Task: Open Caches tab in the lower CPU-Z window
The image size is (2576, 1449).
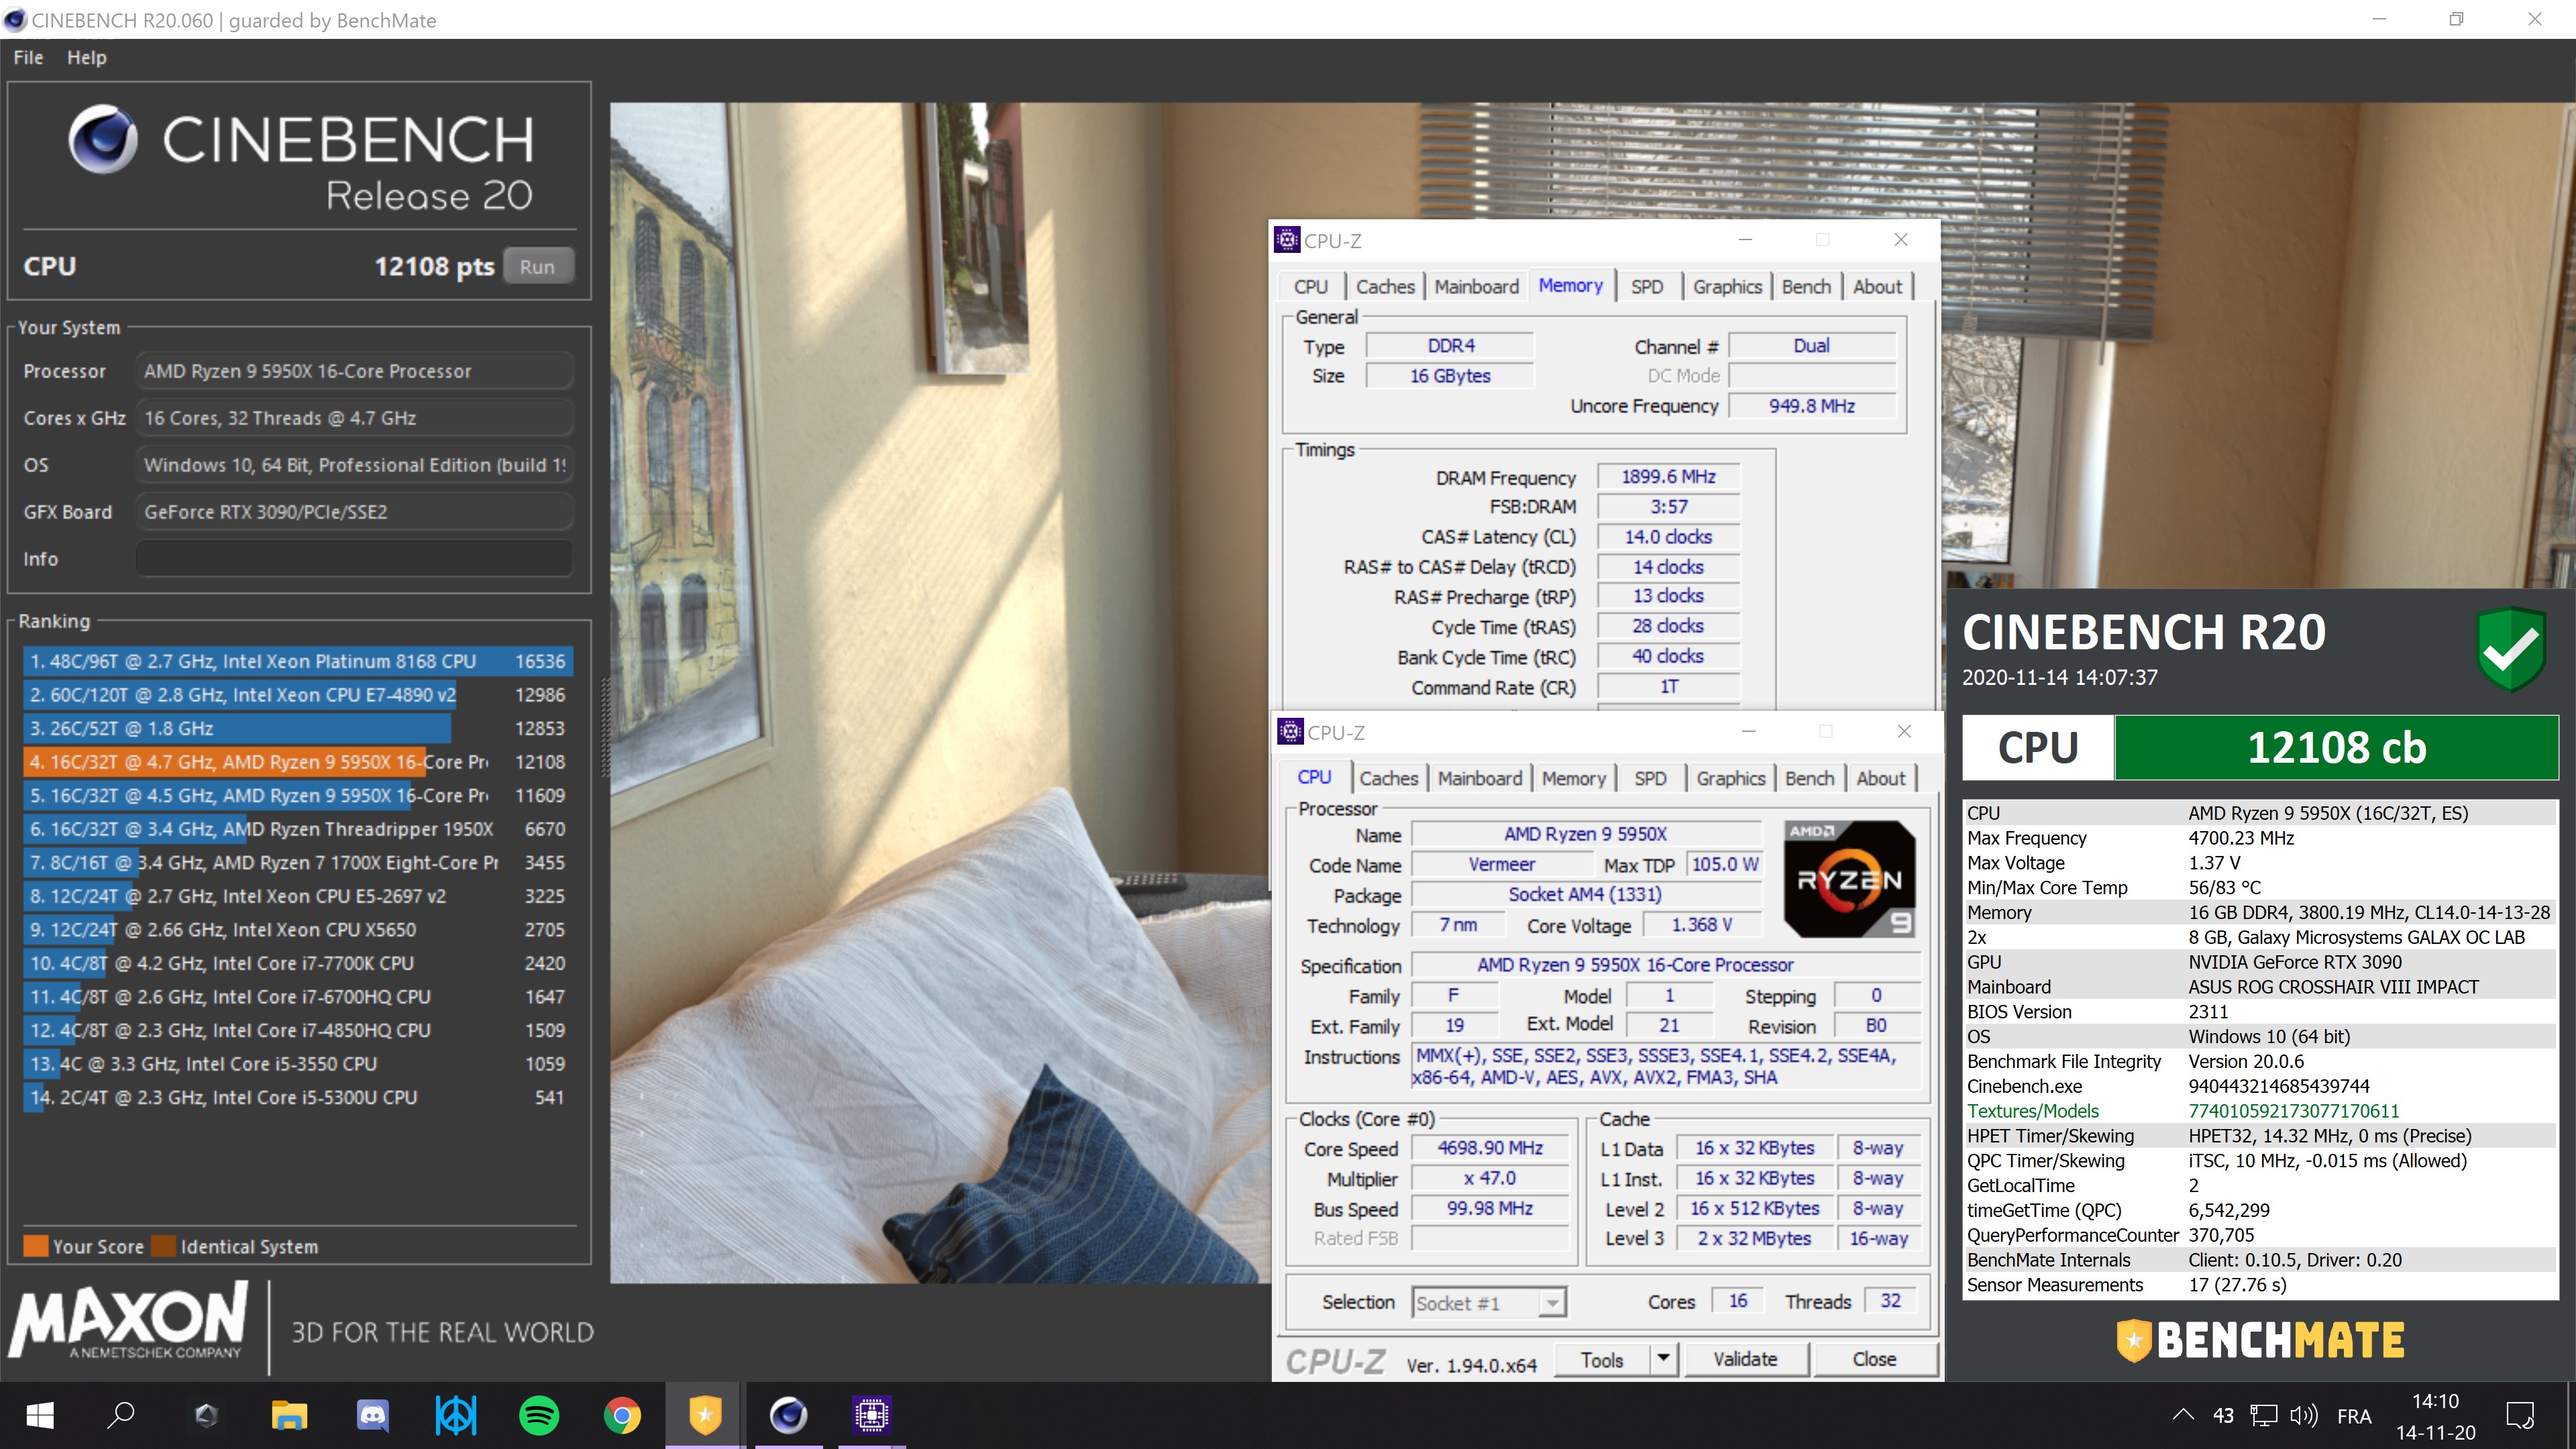Action: [x=1388, y=779]
